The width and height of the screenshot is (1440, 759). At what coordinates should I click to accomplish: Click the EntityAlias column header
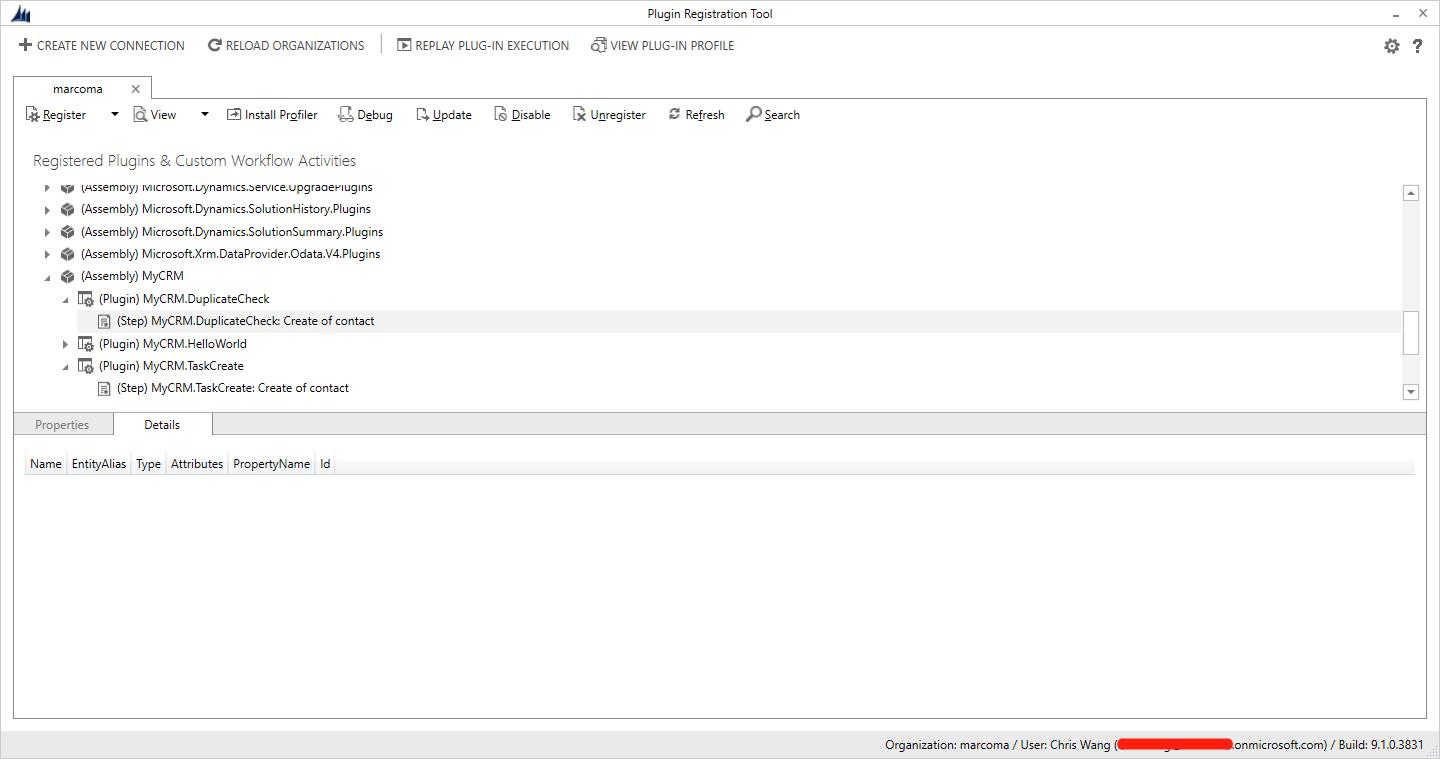click(99, 464)
